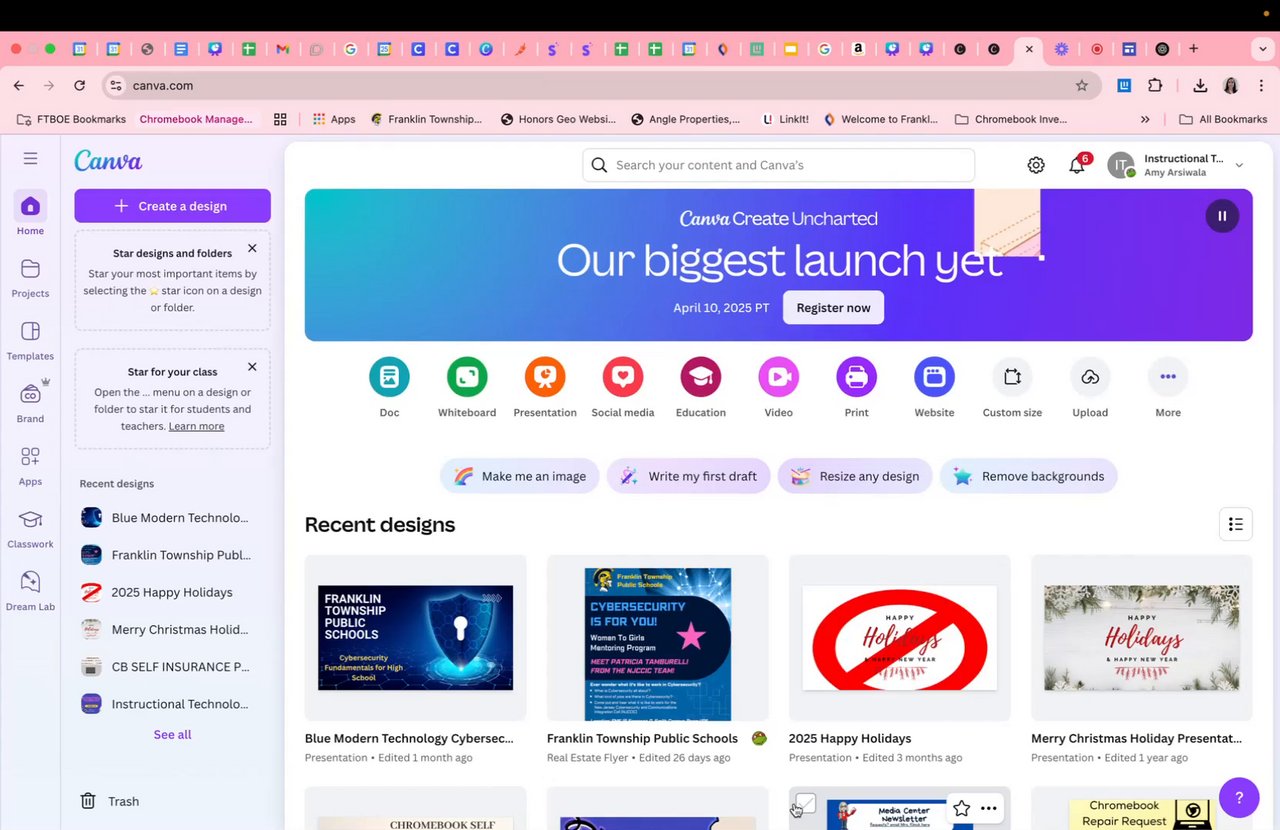1280x830 pixels.
Task: Open Classwork in the sidebar
Action: 30,528
